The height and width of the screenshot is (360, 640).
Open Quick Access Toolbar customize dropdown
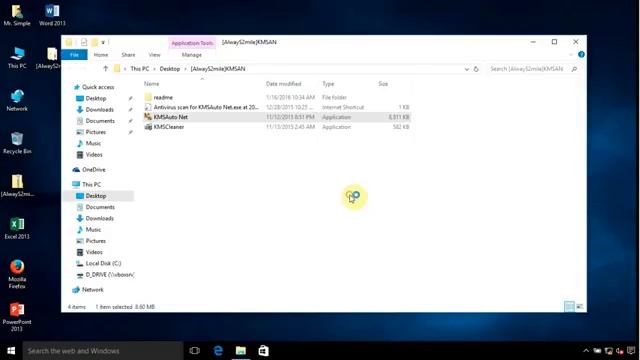point(103,42)
